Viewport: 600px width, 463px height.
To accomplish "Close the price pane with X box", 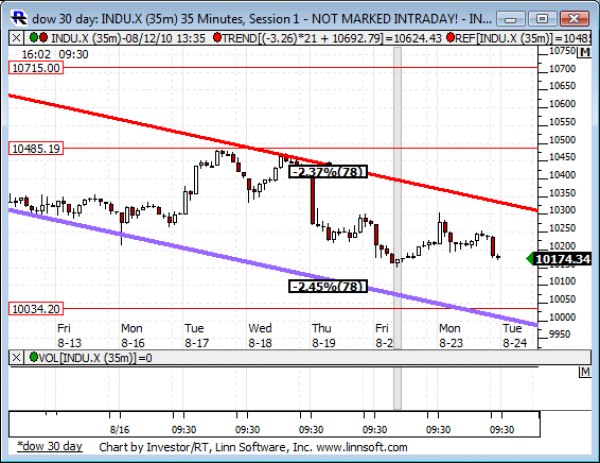I will (16, 38).
